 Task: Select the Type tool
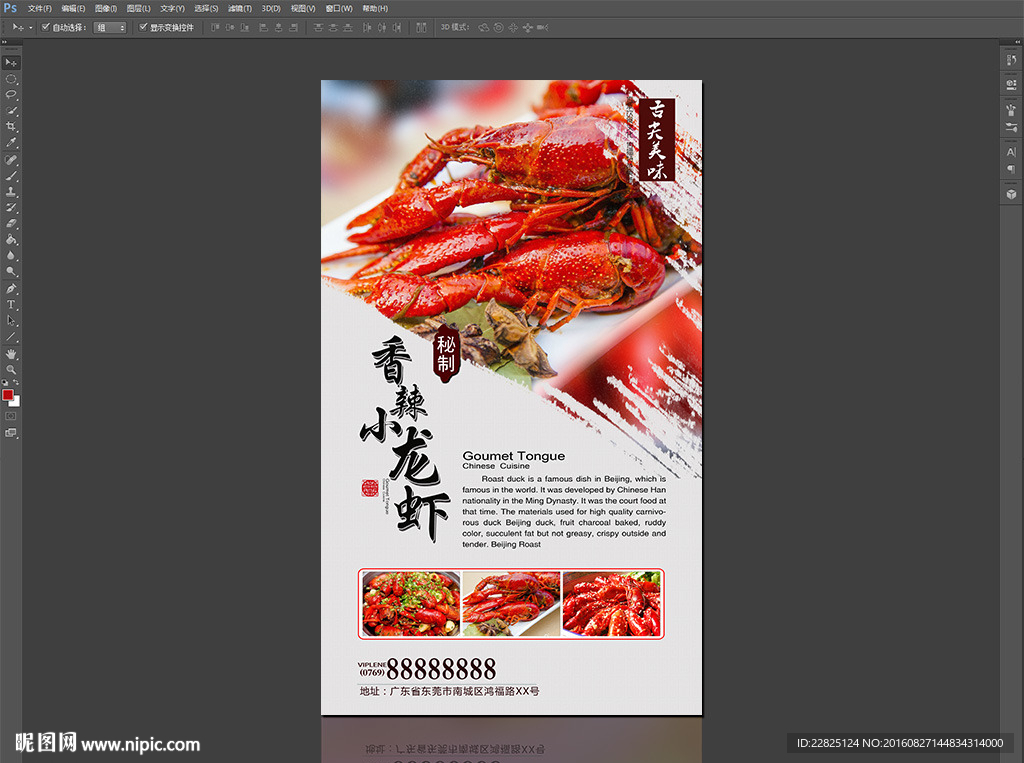click(11, 304)
